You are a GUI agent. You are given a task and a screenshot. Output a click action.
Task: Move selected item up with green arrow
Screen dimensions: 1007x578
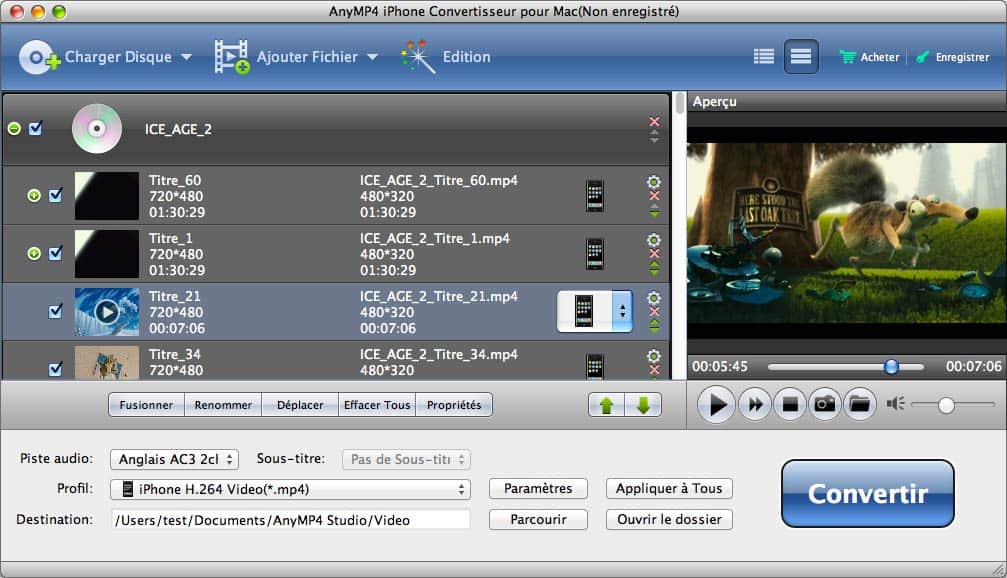click(606, 405)
